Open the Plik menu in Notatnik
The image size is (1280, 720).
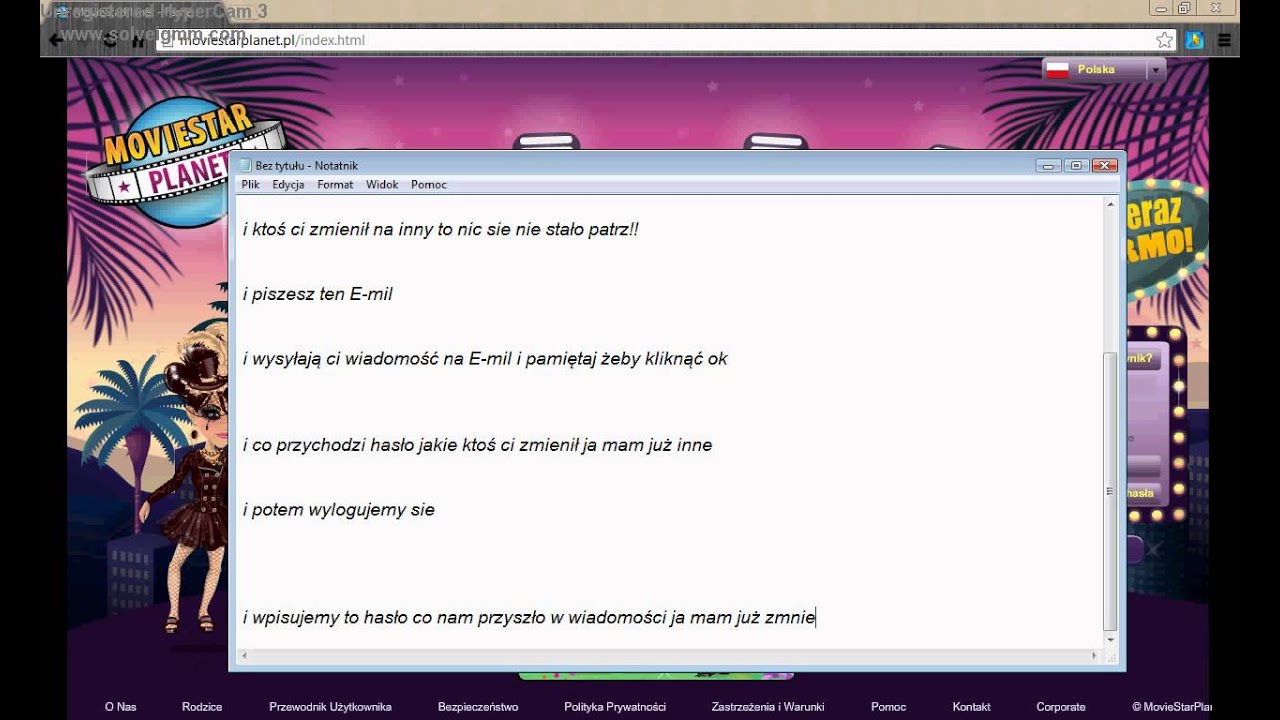pos(250,185)
